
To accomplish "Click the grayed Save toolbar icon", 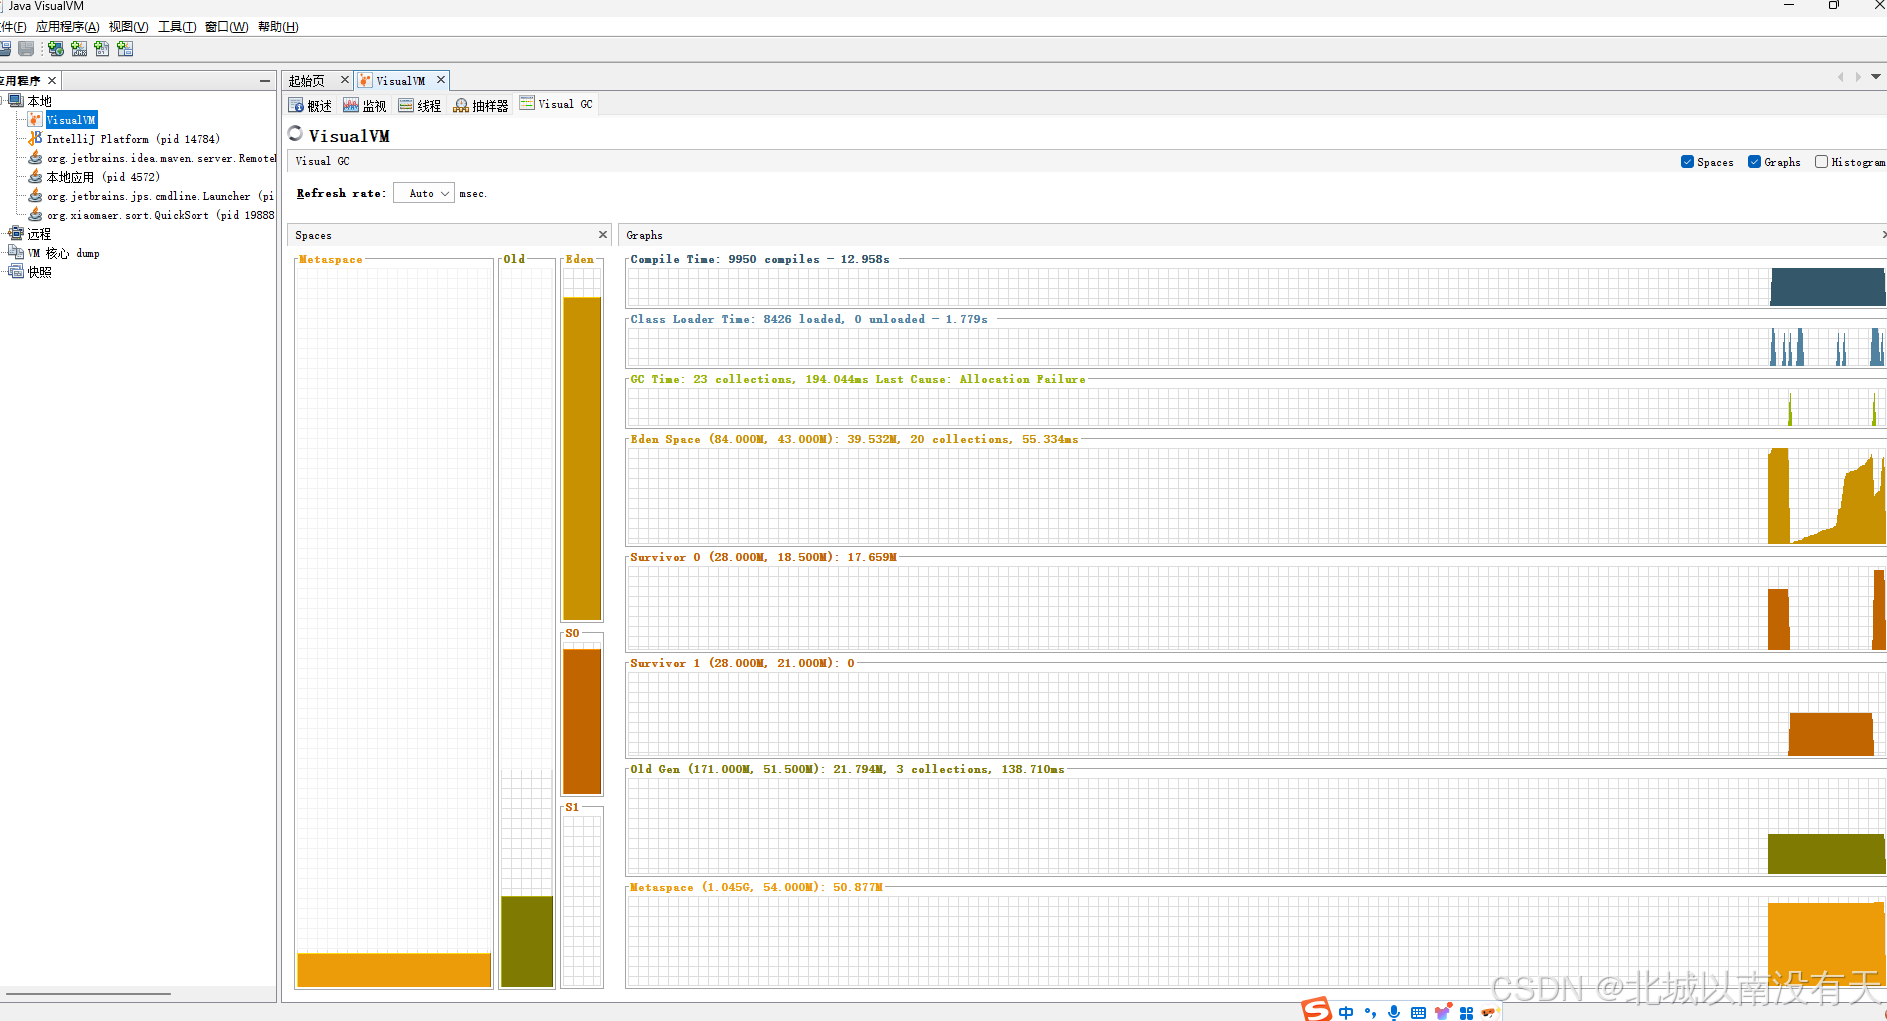I will point(26,48).
